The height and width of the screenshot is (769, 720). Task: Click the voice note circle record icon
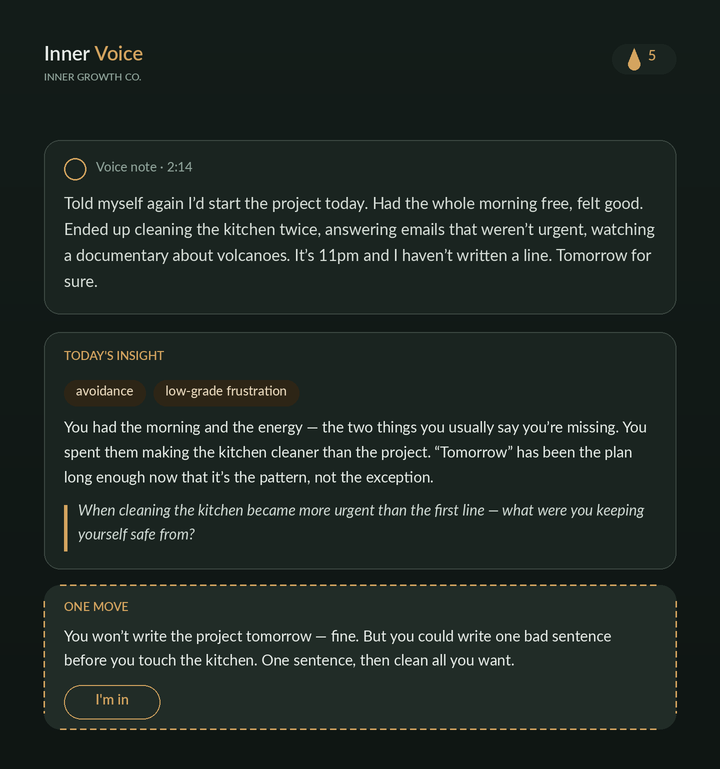pyautogui.click(x=75, y=169)
